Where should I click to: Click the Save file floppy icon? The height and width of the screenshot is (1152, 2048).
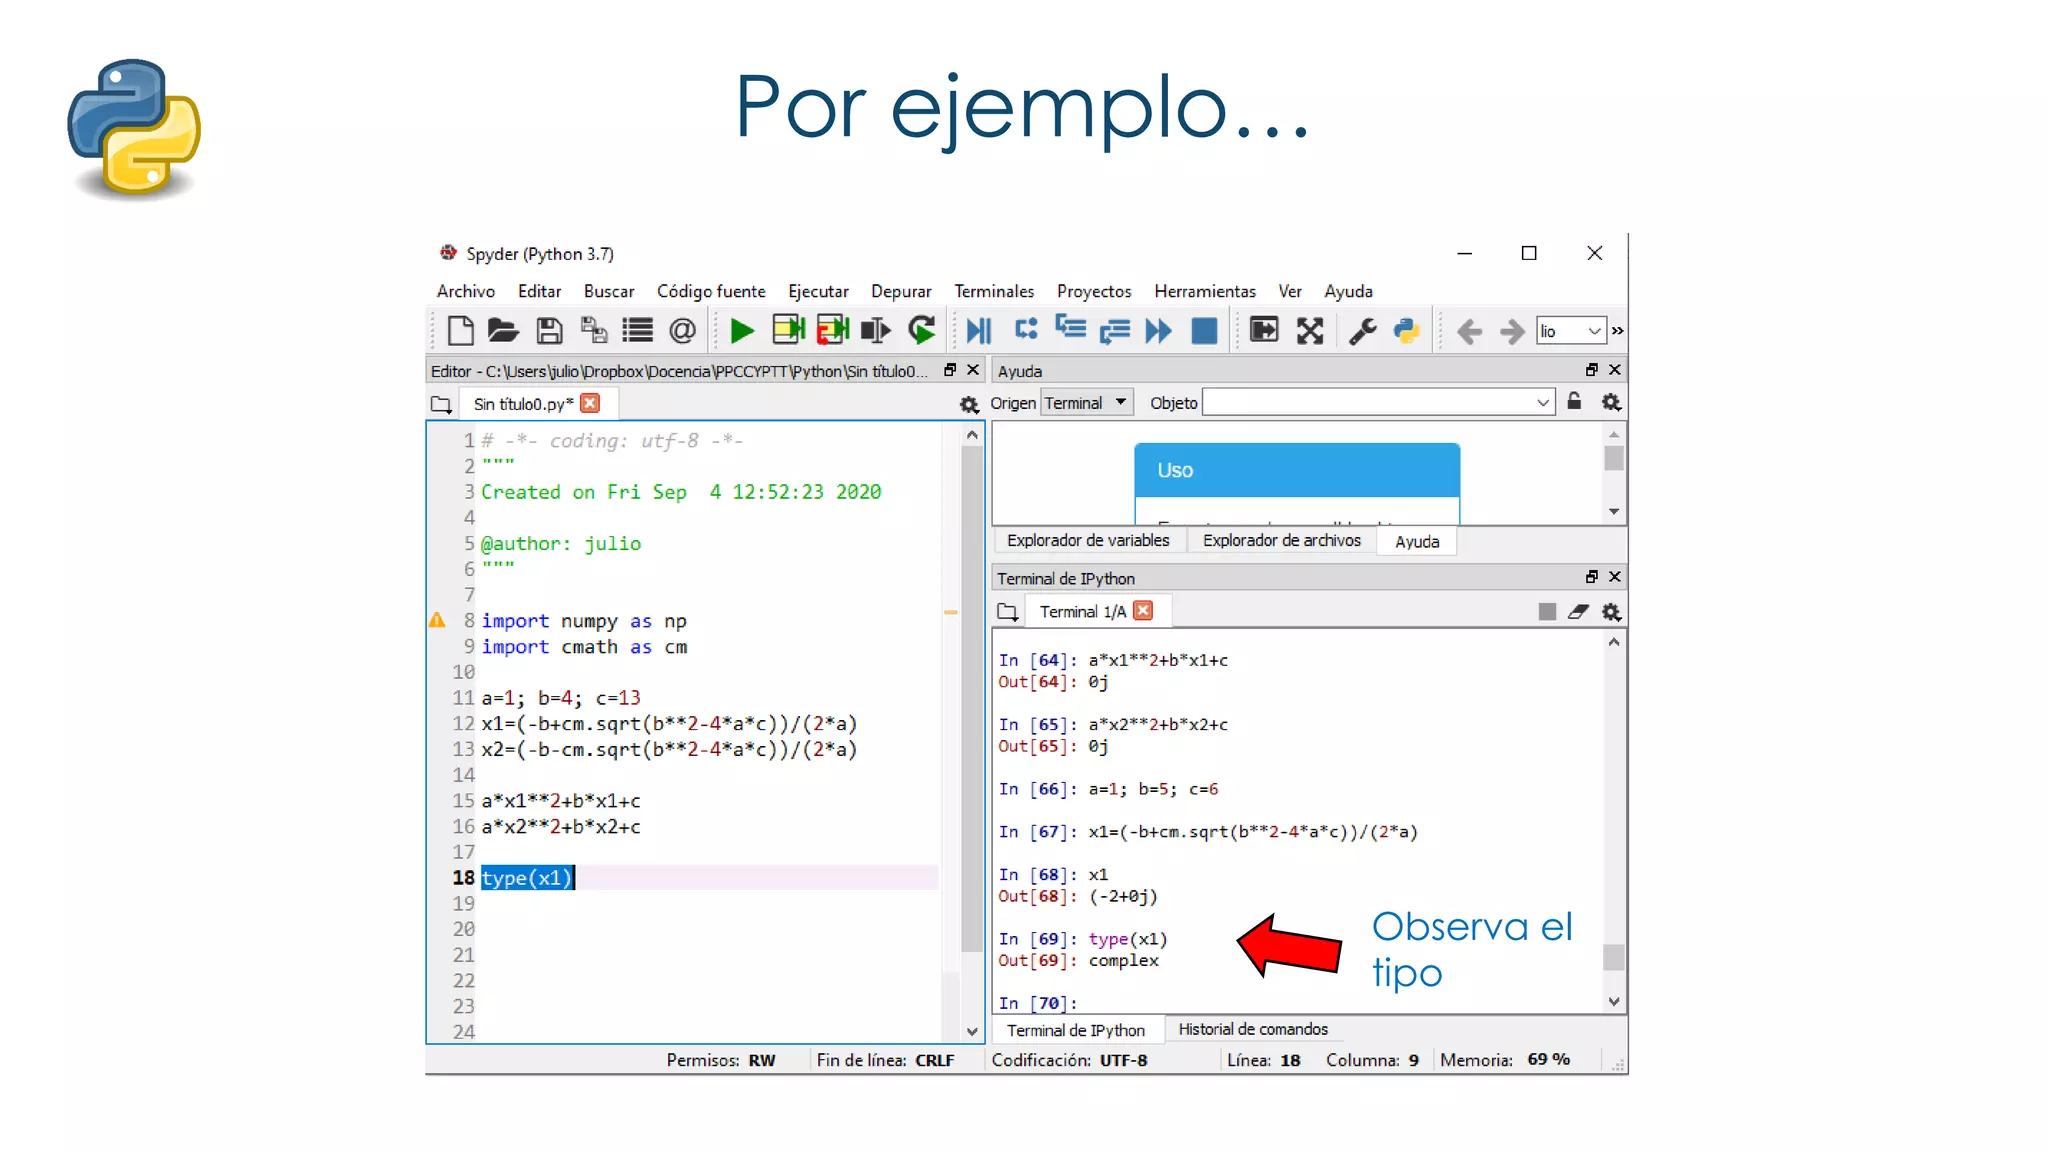coord(549,331)
